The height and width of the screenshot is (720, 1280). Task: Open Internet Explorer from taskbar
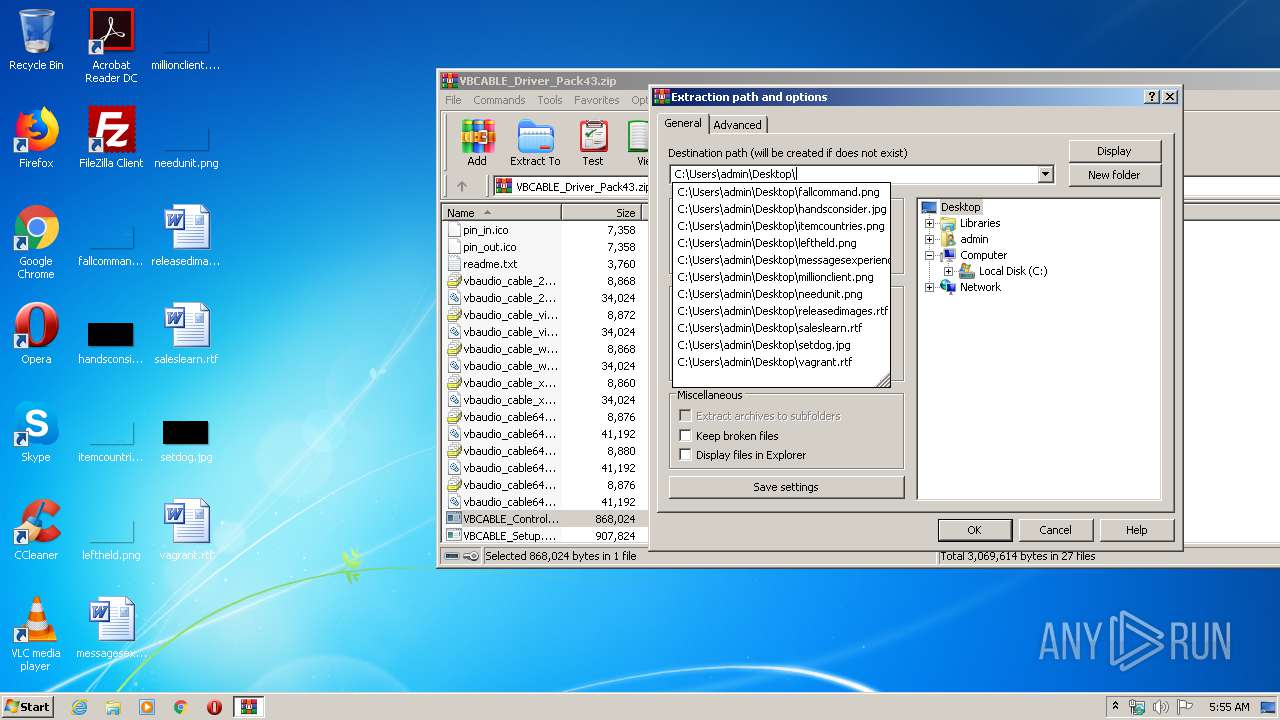(79, 707)
